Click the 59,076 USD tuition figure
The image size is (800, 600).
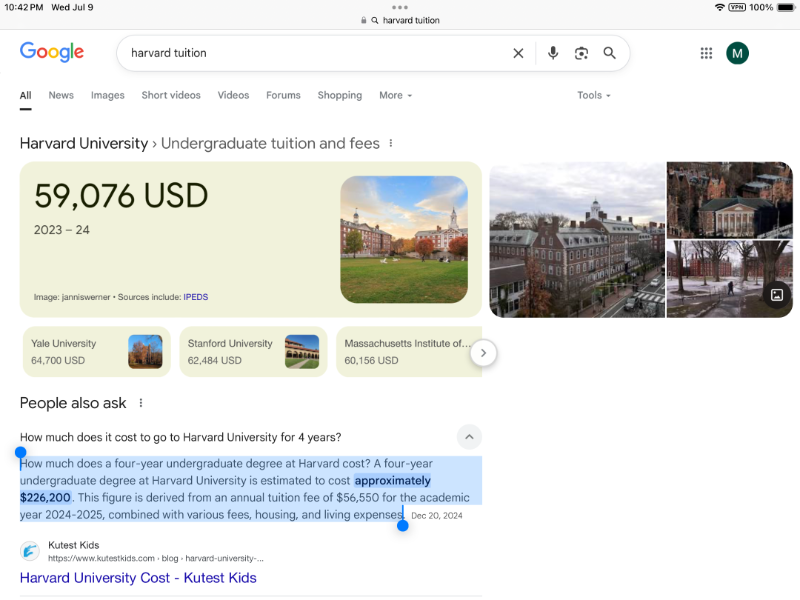tap(121, 195)
